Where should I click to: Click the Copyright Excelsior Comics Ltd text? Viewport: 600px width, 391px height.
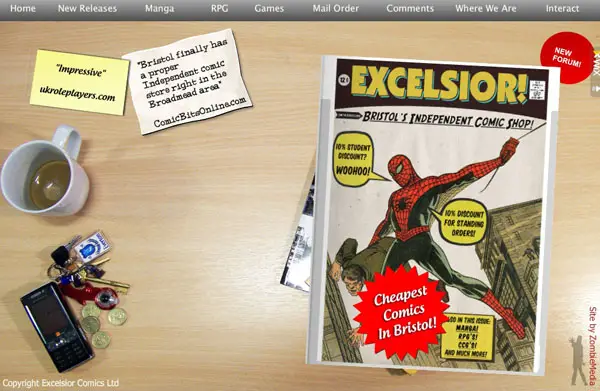(x=60, y=383)
